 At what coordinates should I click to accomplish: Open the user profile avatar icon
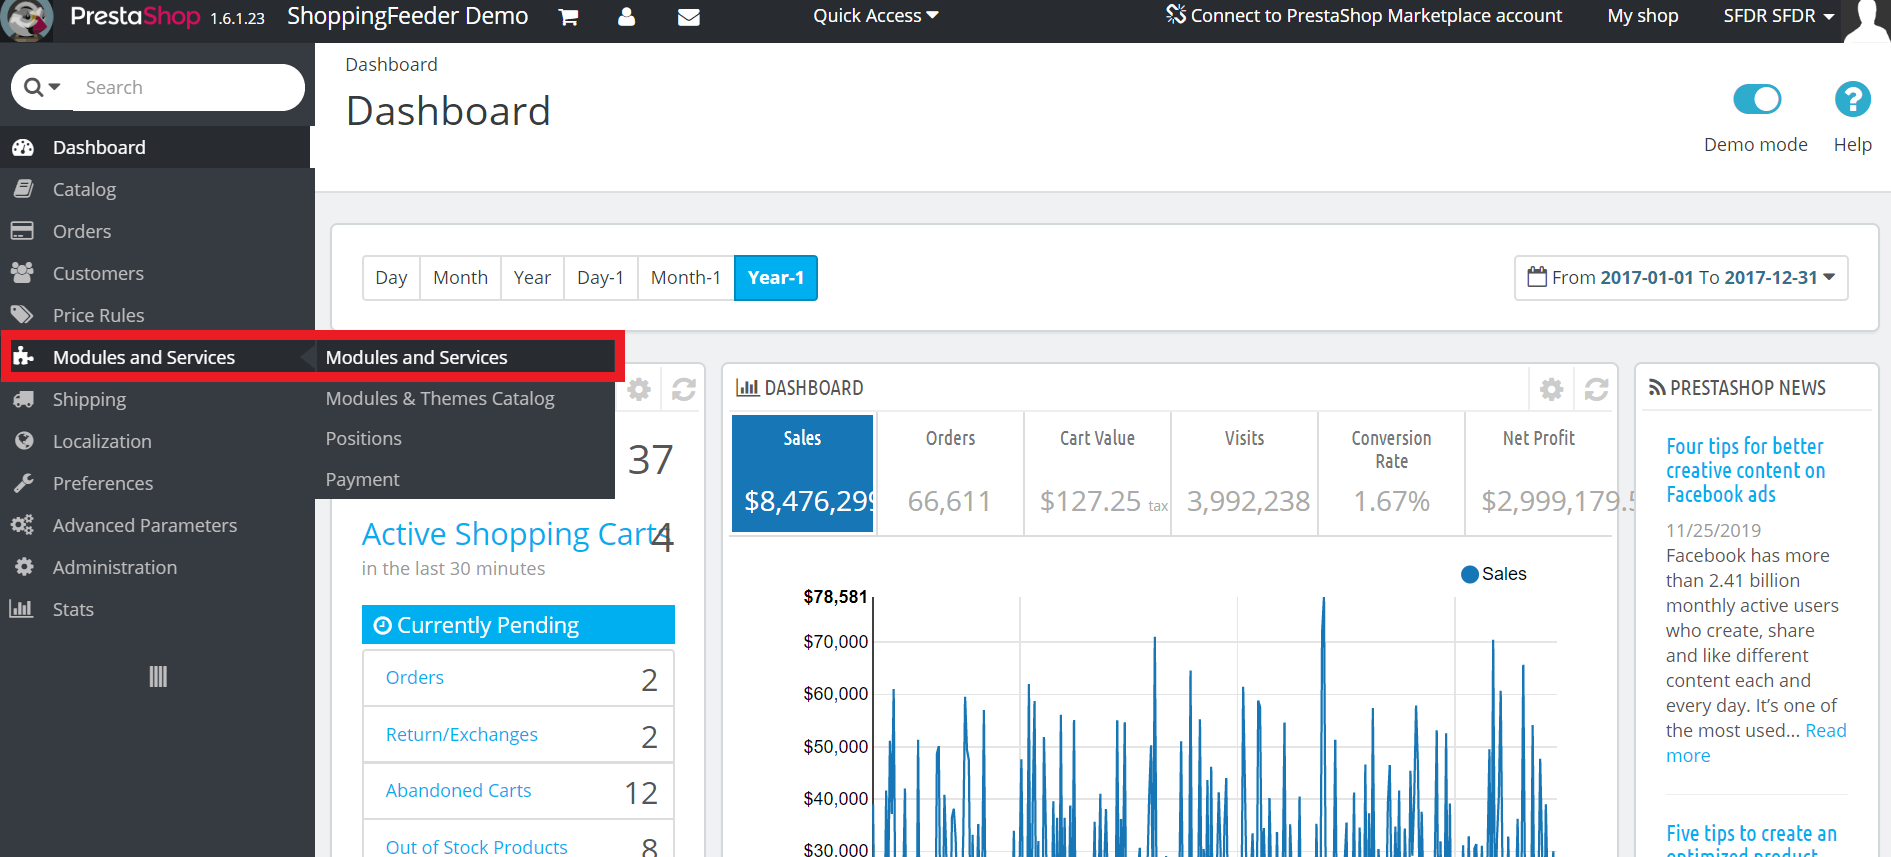point(1867,21)
